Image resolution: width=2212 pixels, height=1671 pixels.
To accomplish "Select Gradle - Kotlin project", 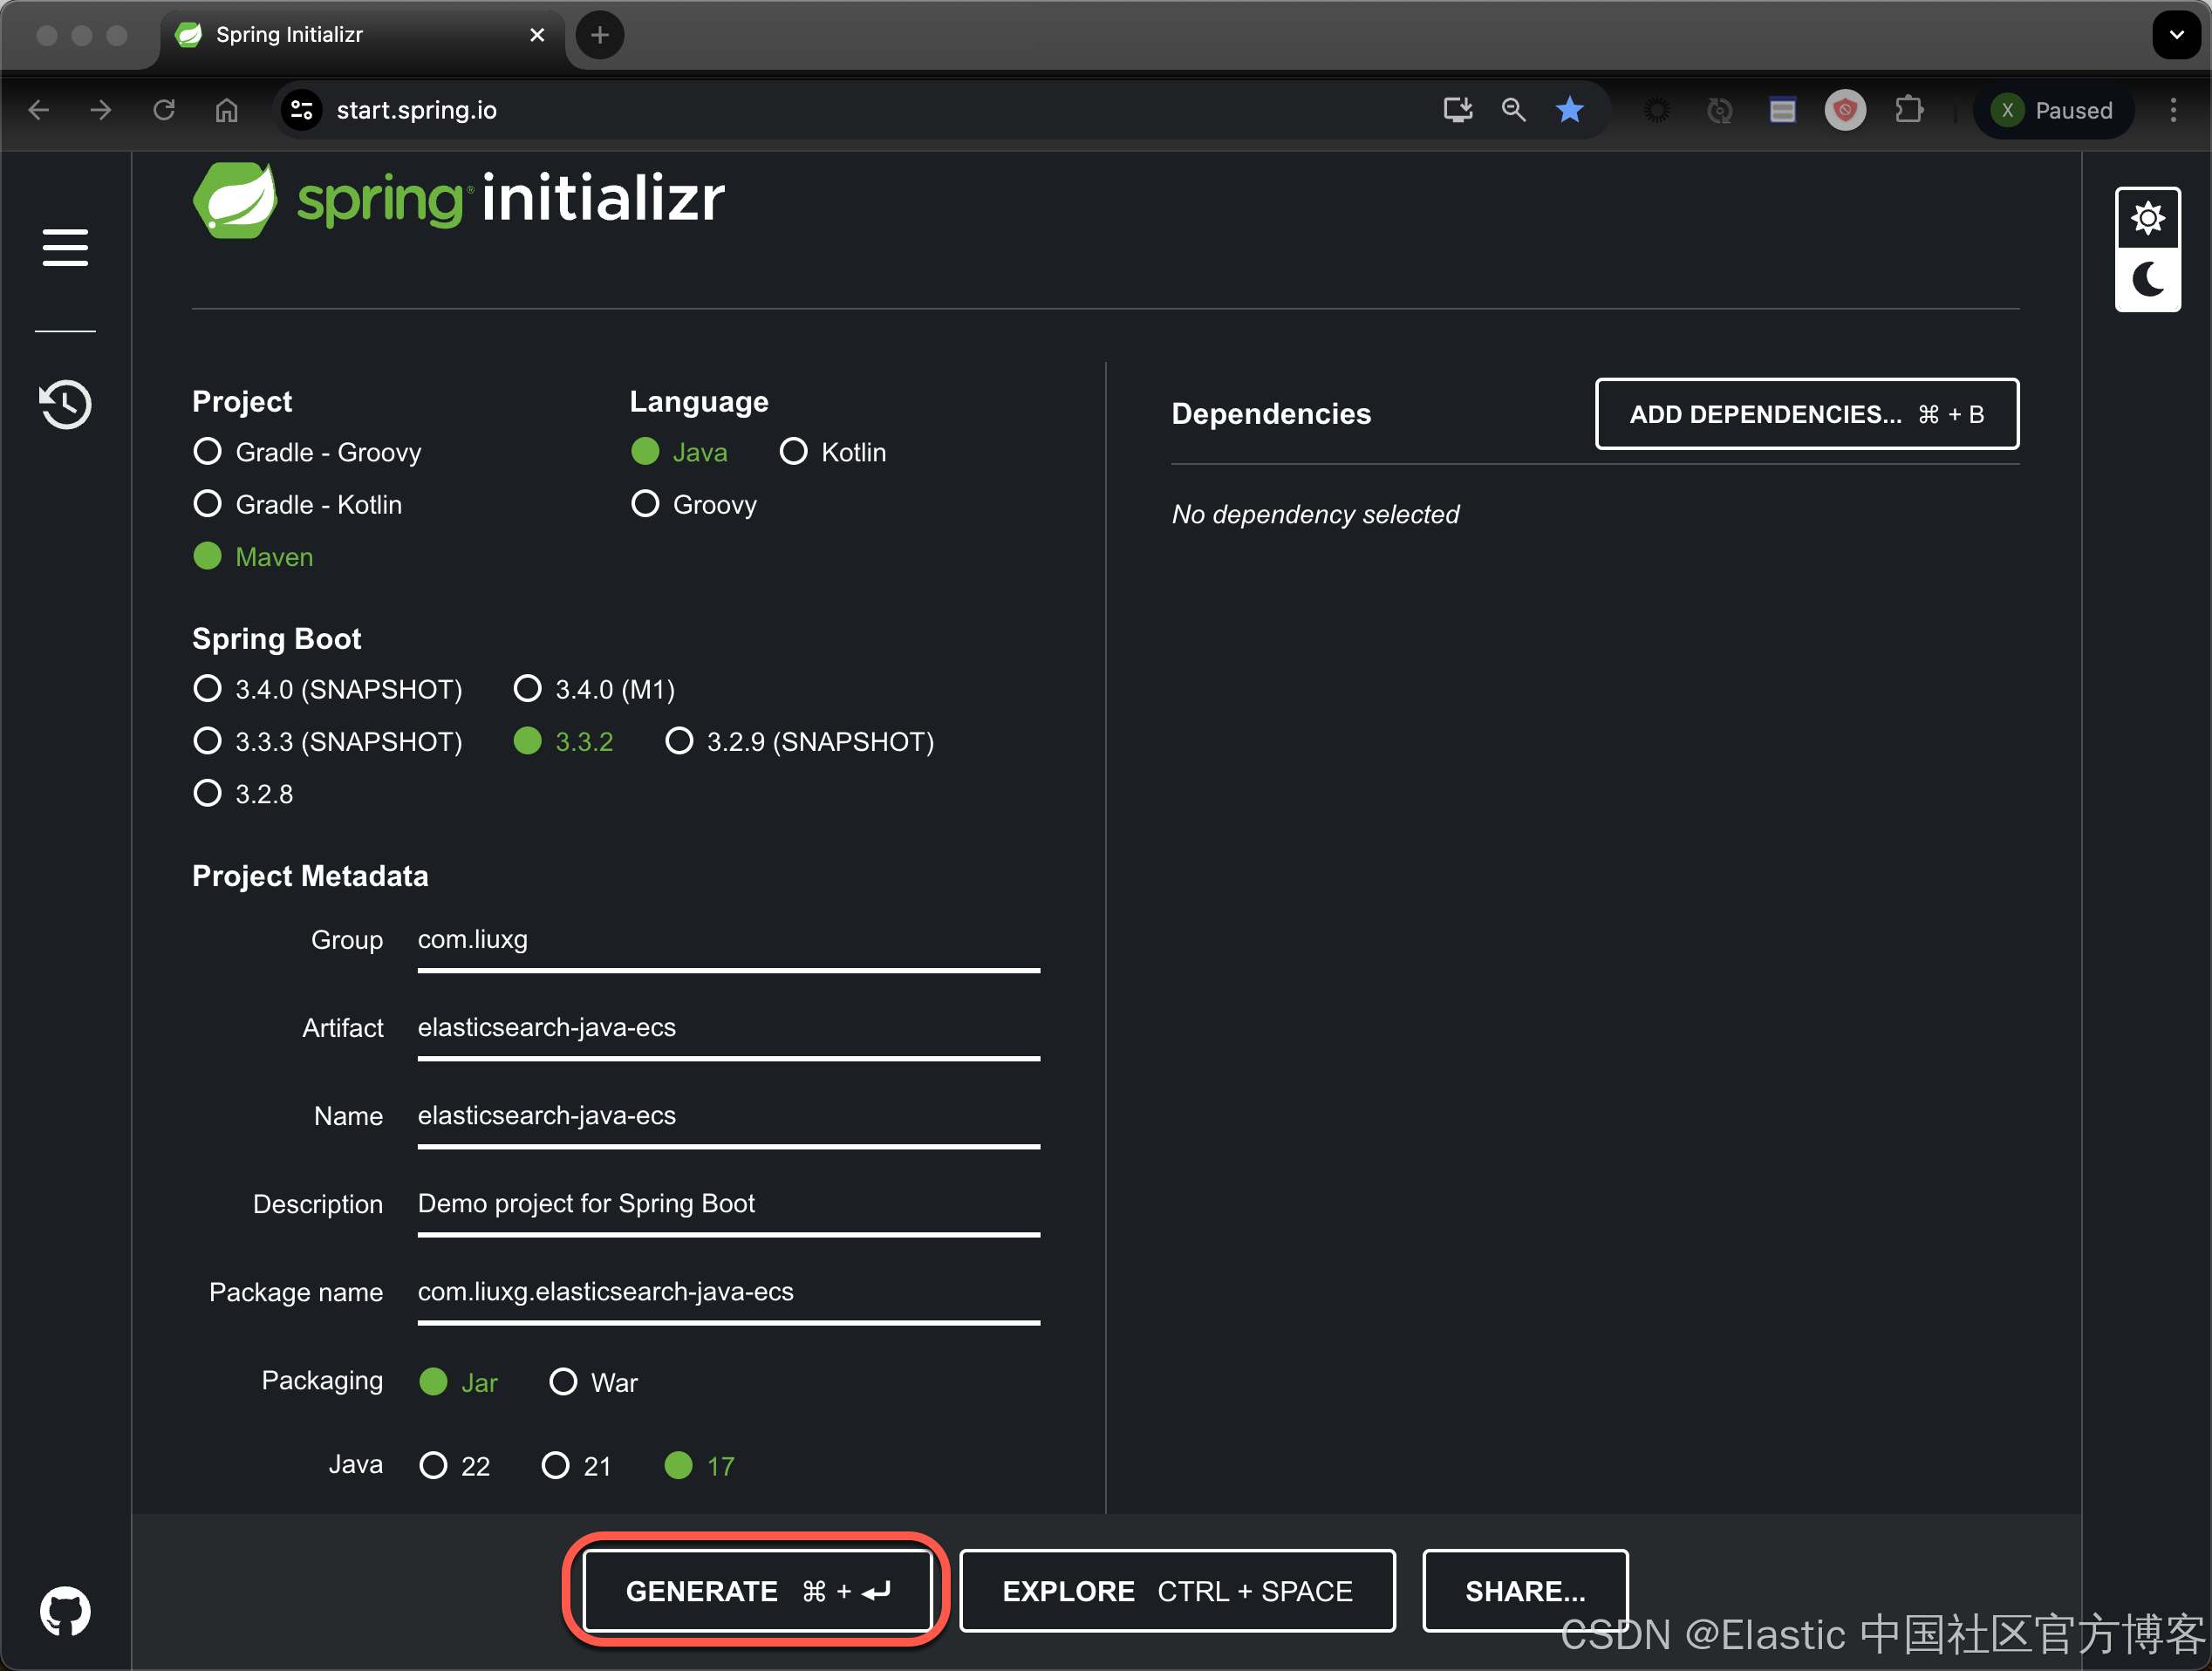I will coord(298,504).
